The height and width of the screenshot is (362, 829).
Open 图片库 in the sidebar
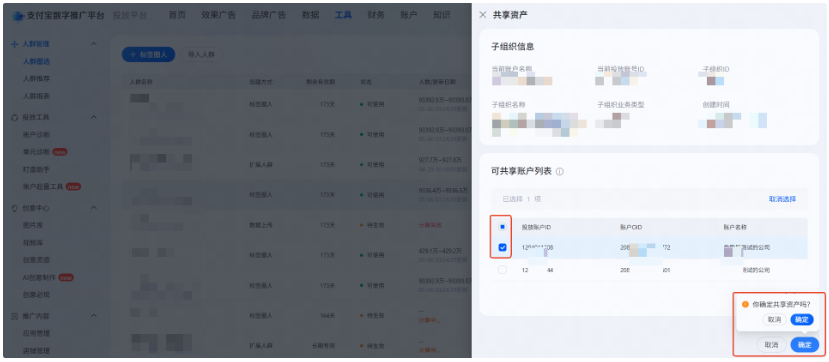coord(33,225)
